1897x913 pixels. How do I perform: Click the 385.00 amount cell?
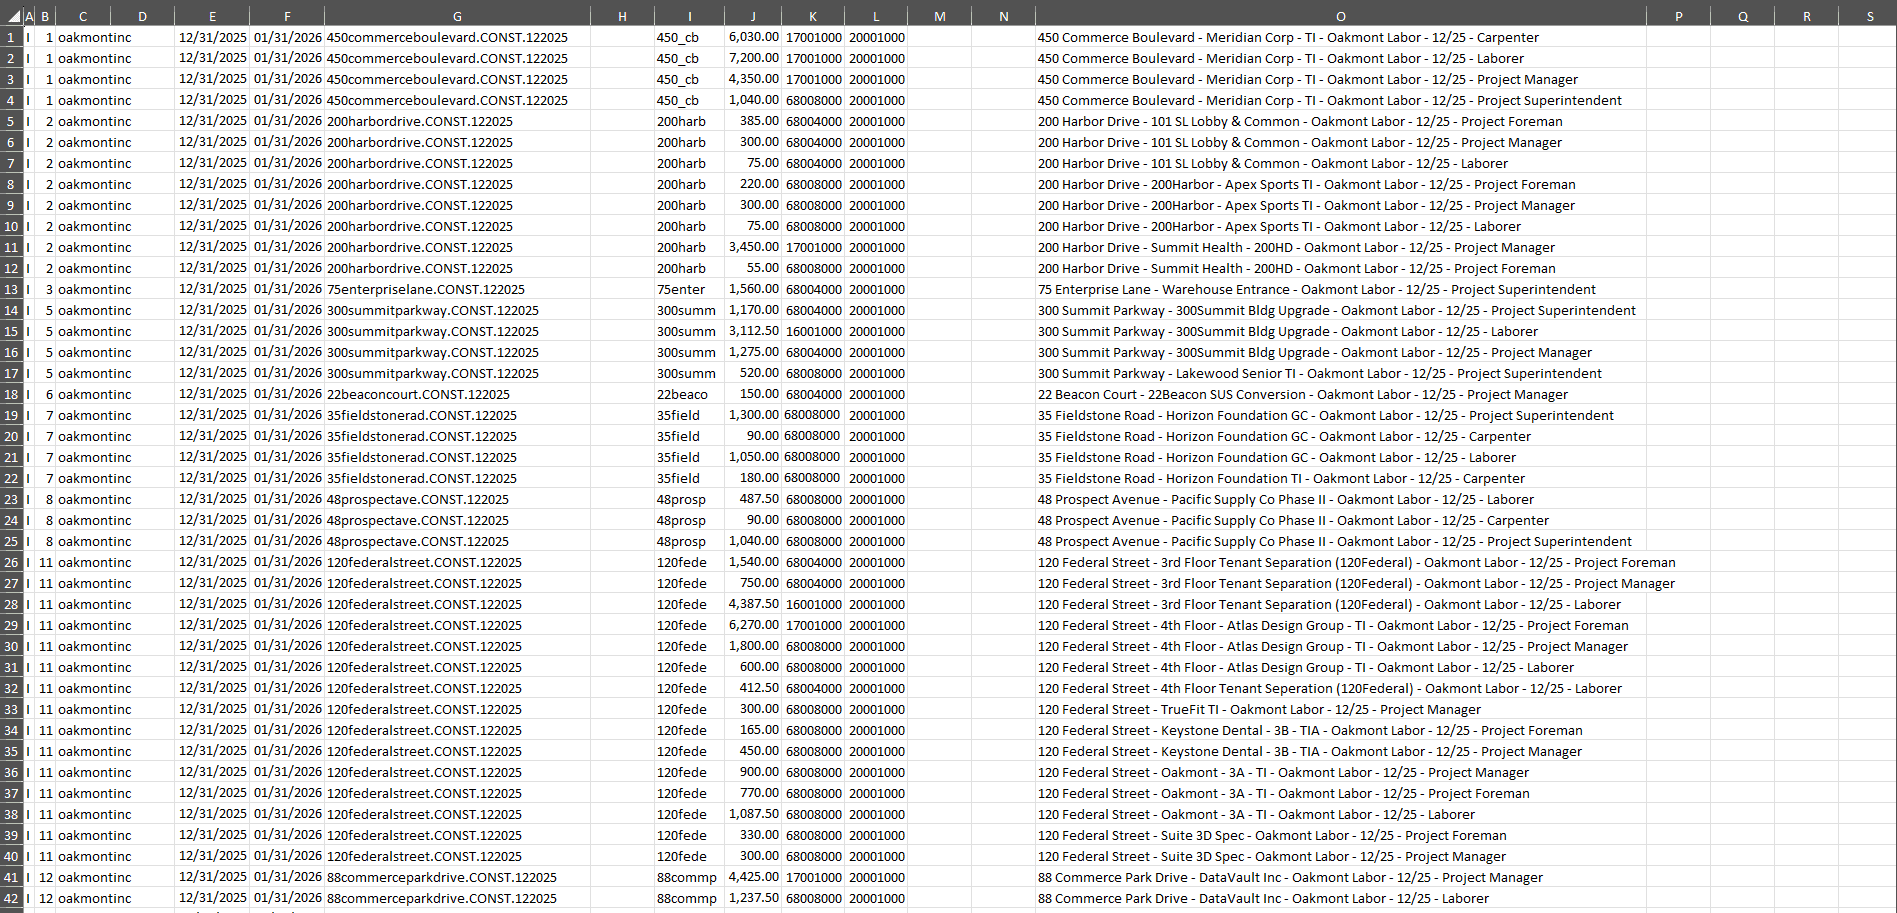pyautogui.click(x=753, y=121)
